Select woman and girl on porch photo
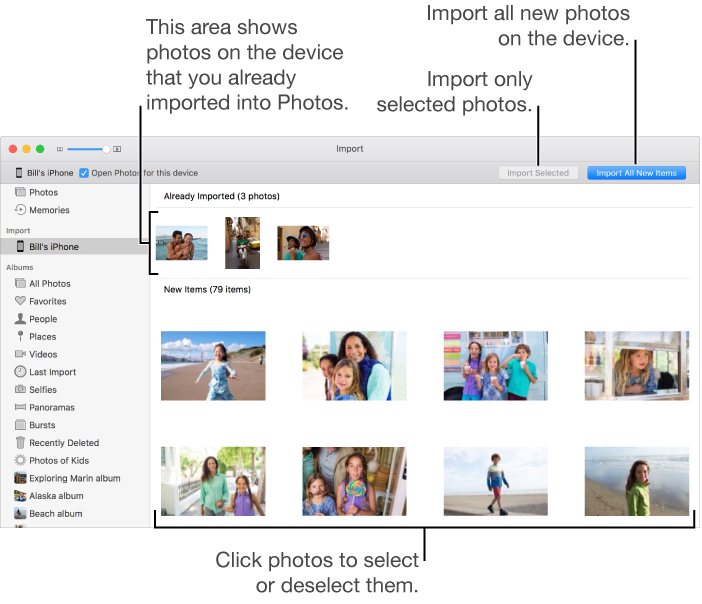The image size is (702, 604). pos(213,481)
